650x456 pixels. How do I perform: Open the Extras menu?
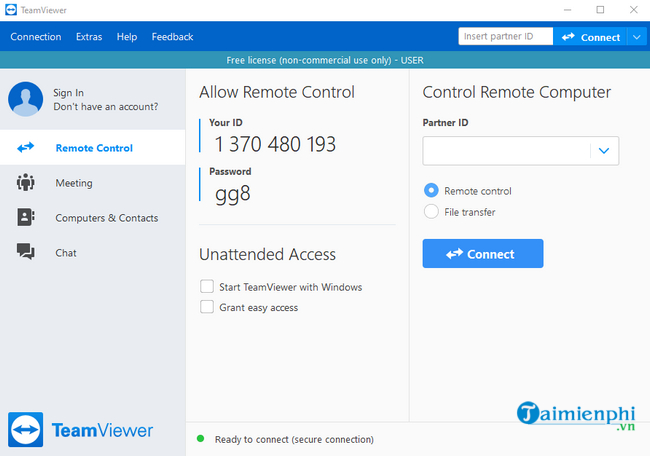[89, 37]
